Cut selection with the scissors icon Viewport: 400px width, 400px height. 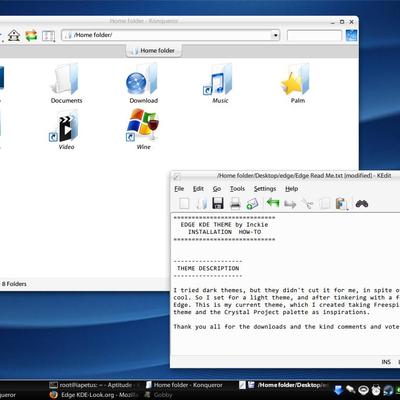pyautogui.click(x=308, y=204)
